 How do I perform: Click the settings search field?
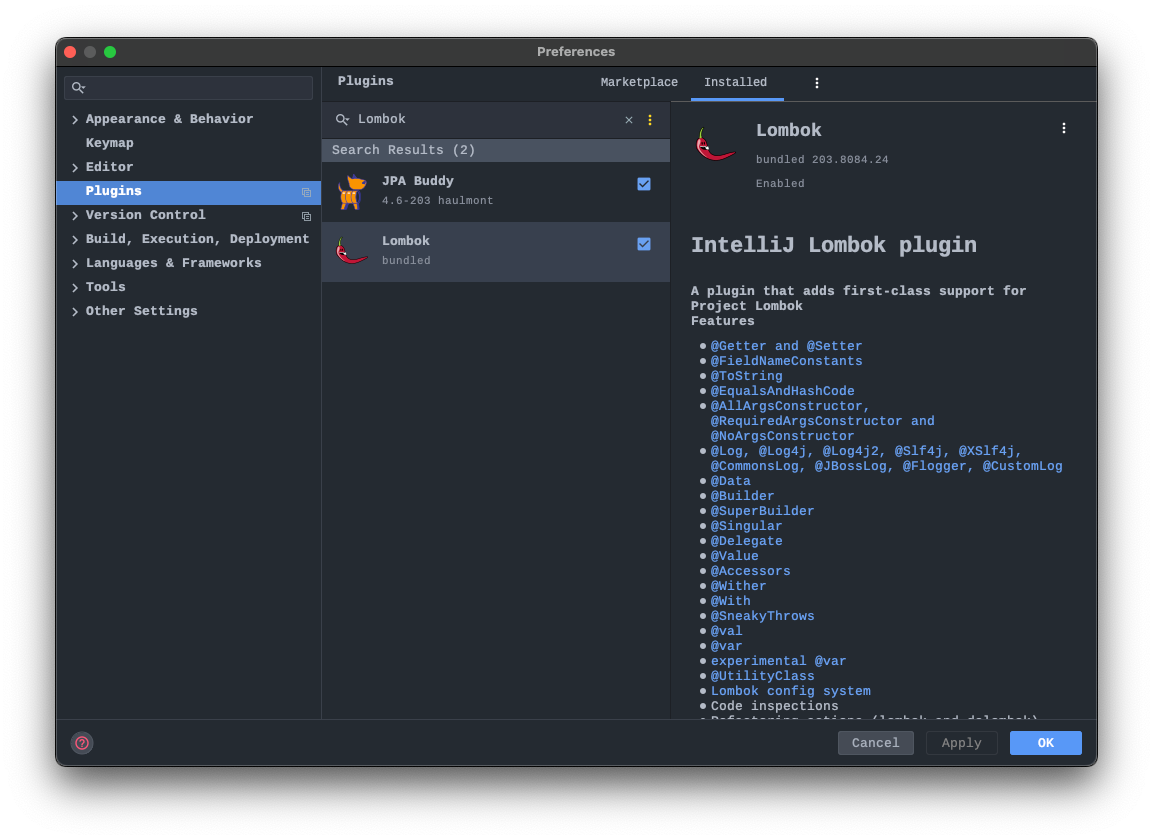point(188,88)
